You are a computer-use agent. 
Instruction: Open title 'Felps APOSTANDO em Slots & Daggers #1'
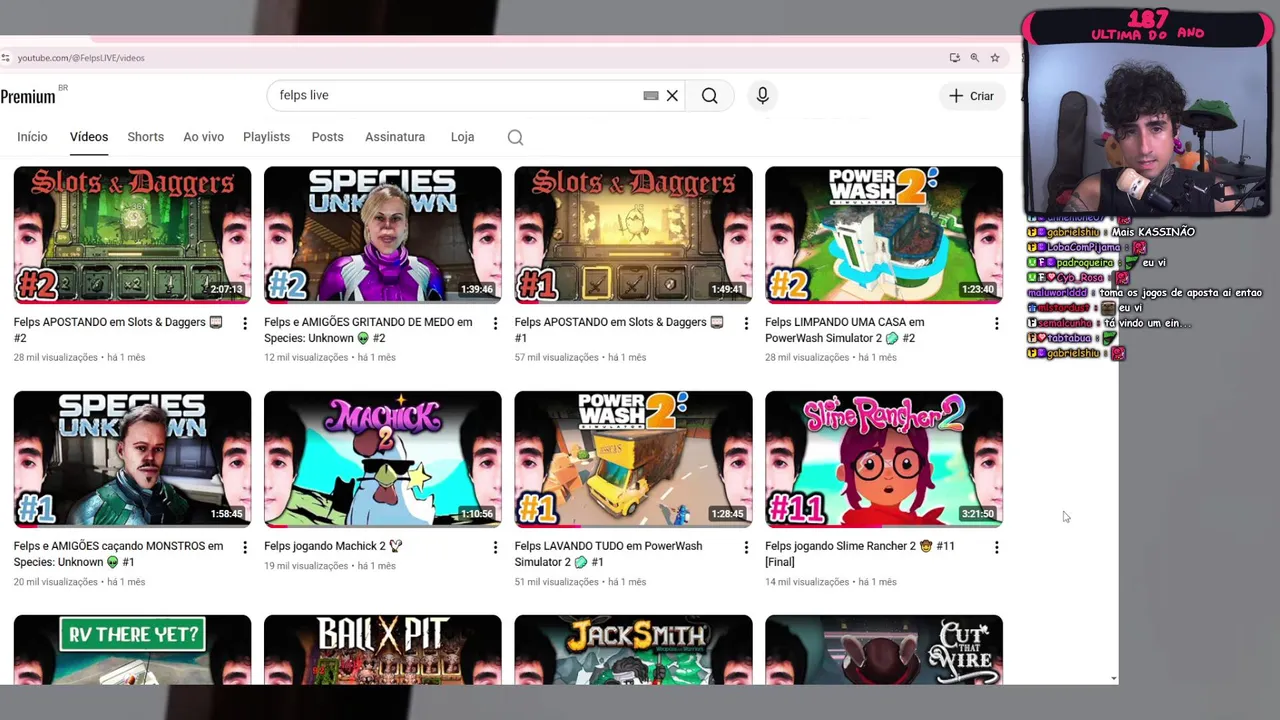click(619, 330)
